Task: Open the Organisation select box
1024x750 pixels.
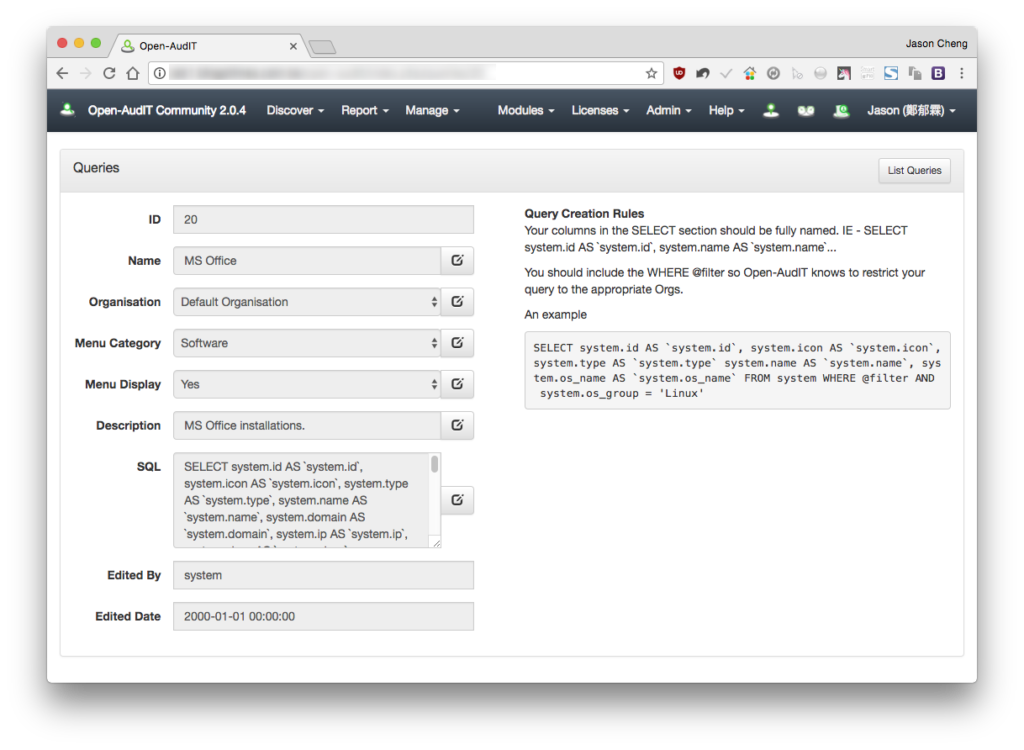Action: click(307, 302)
